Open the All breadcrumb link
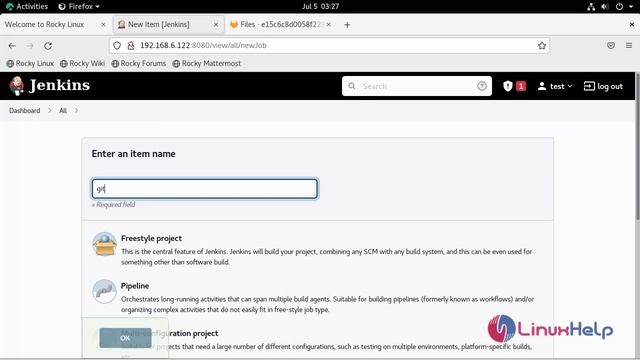The image size is (640, 360). click(63, 111)
